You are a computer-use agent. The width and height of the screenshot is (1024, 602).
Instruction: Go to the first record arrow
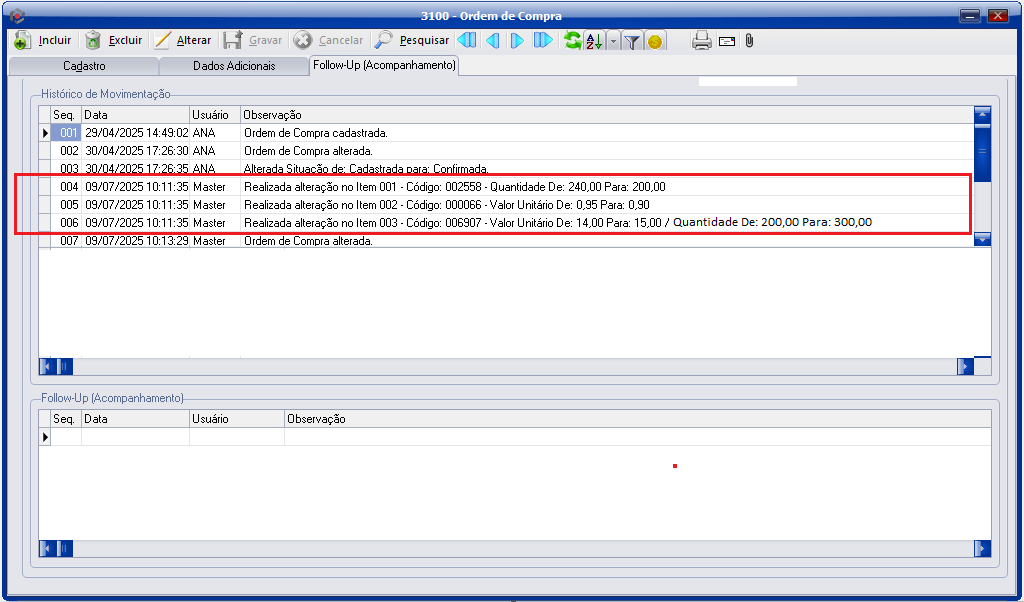[x=467, y=41]
